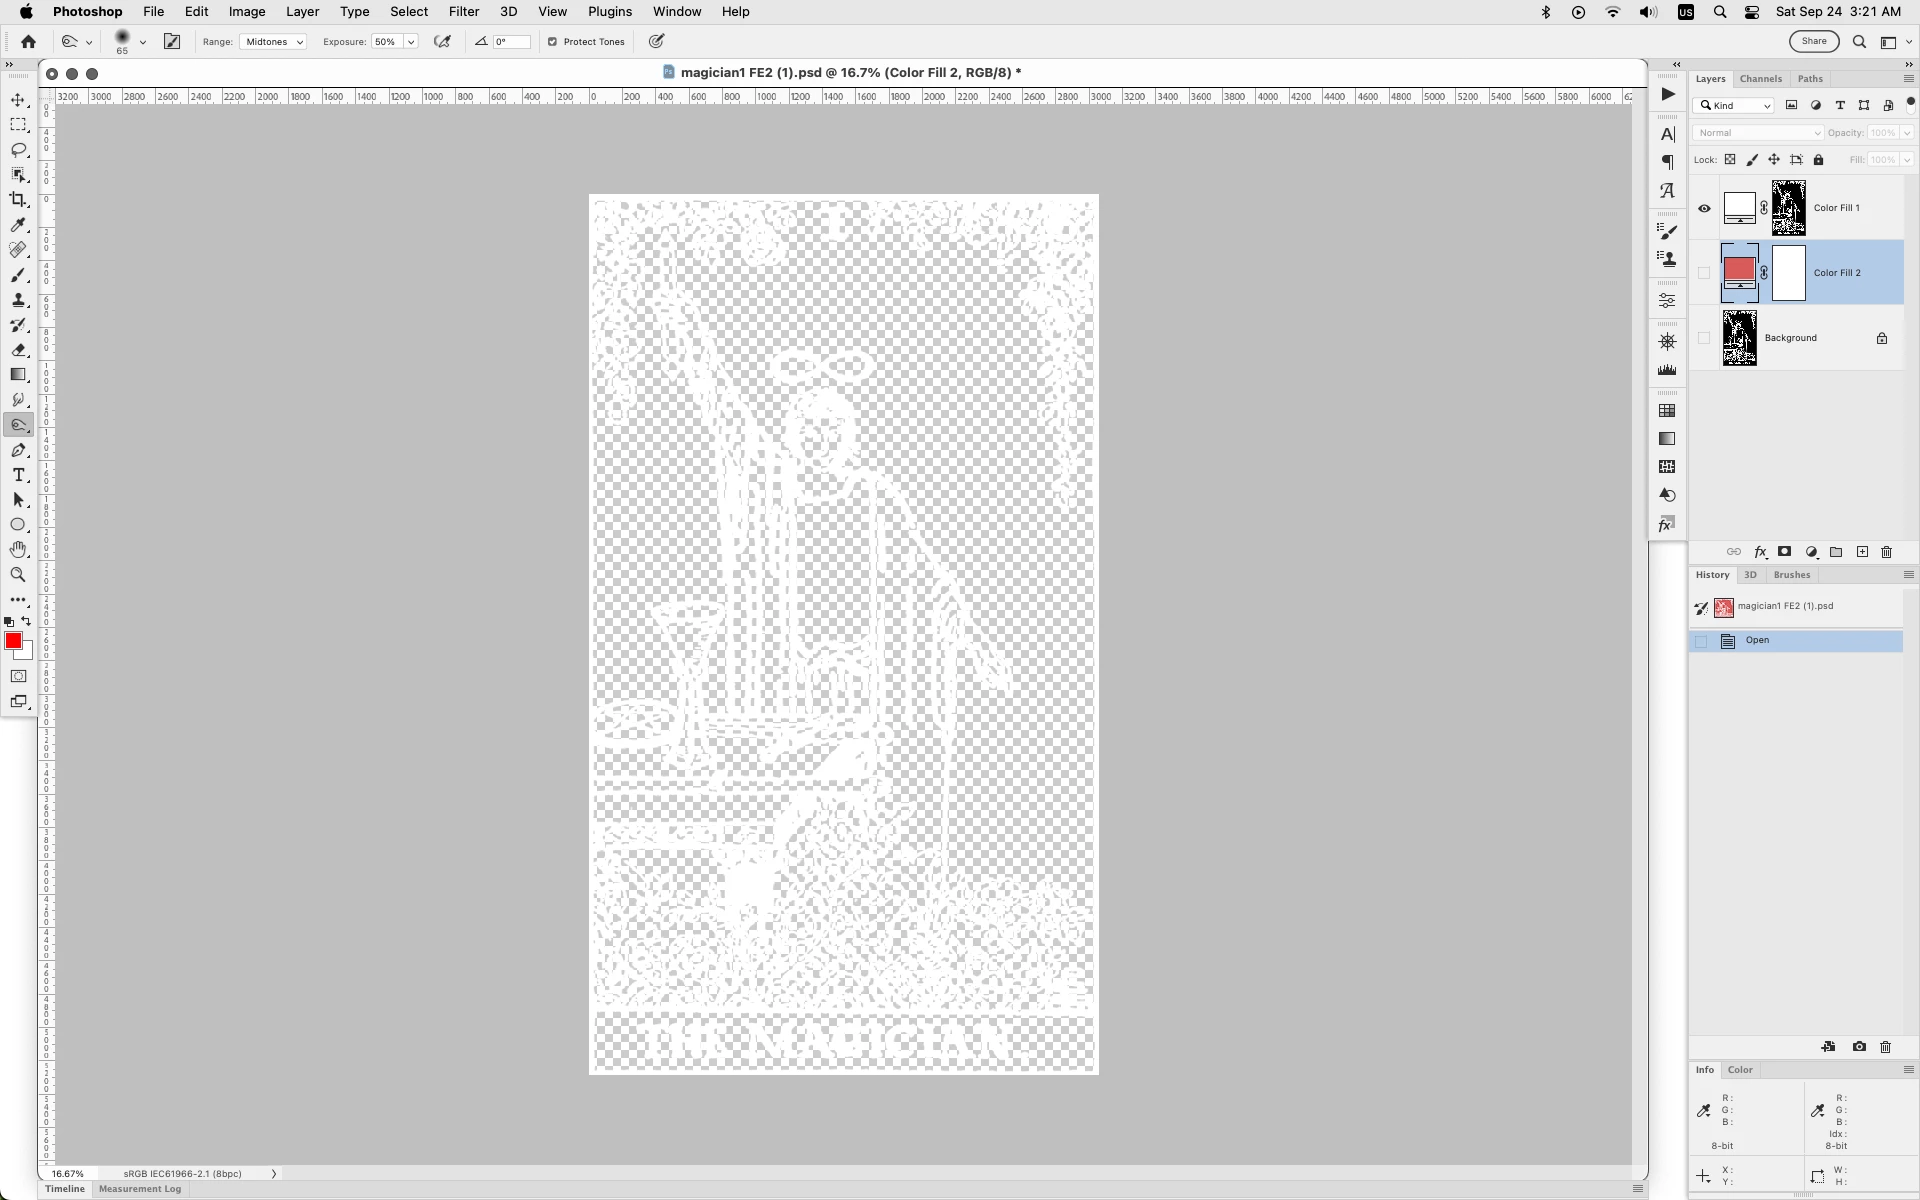
Task: Select the Color Fill 2 mask thumbnail
Action: point(1788,273)
